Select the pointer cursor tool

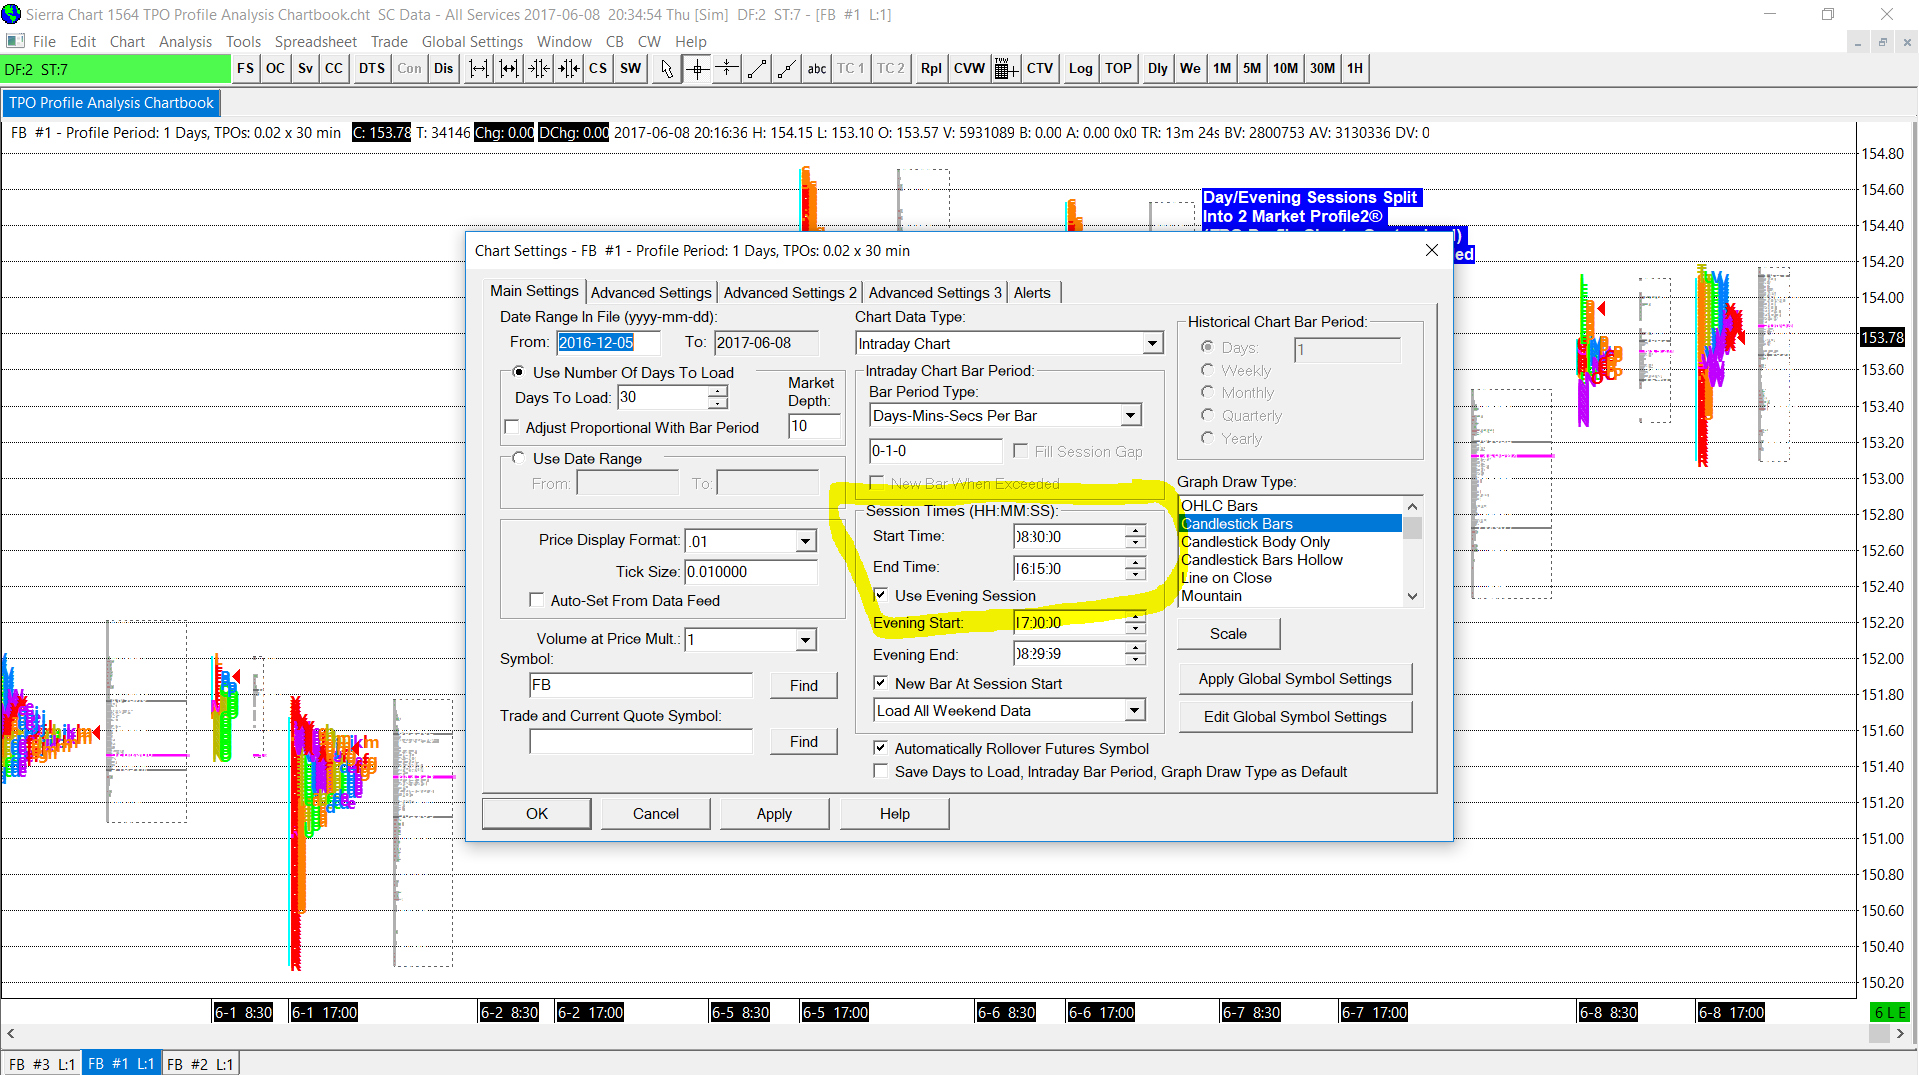[667, 69]
